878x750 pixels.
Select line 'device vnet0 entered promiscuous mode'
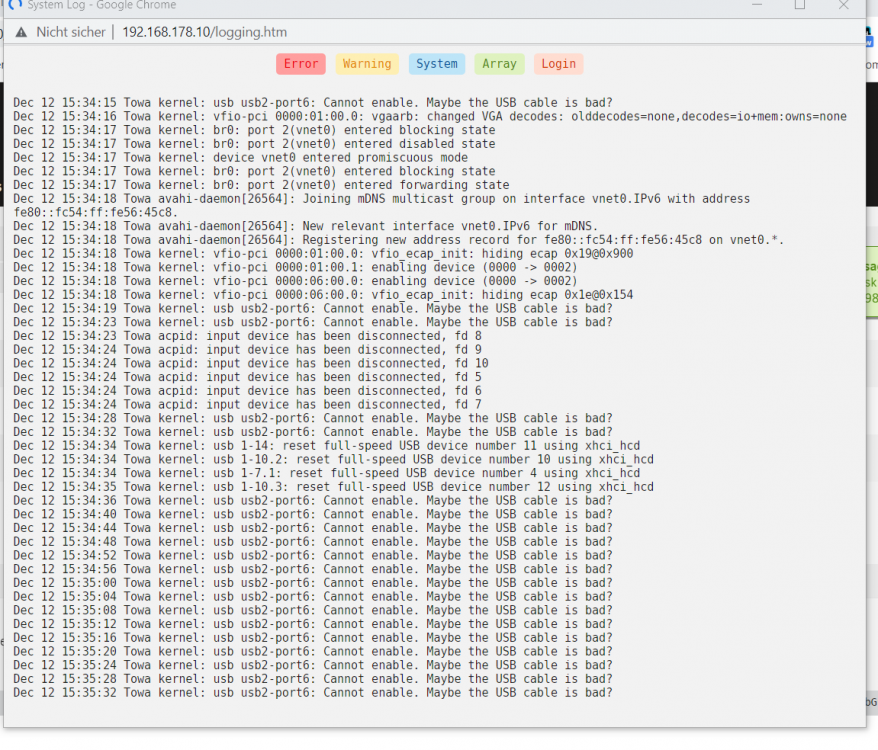click(x=241, y=157)
